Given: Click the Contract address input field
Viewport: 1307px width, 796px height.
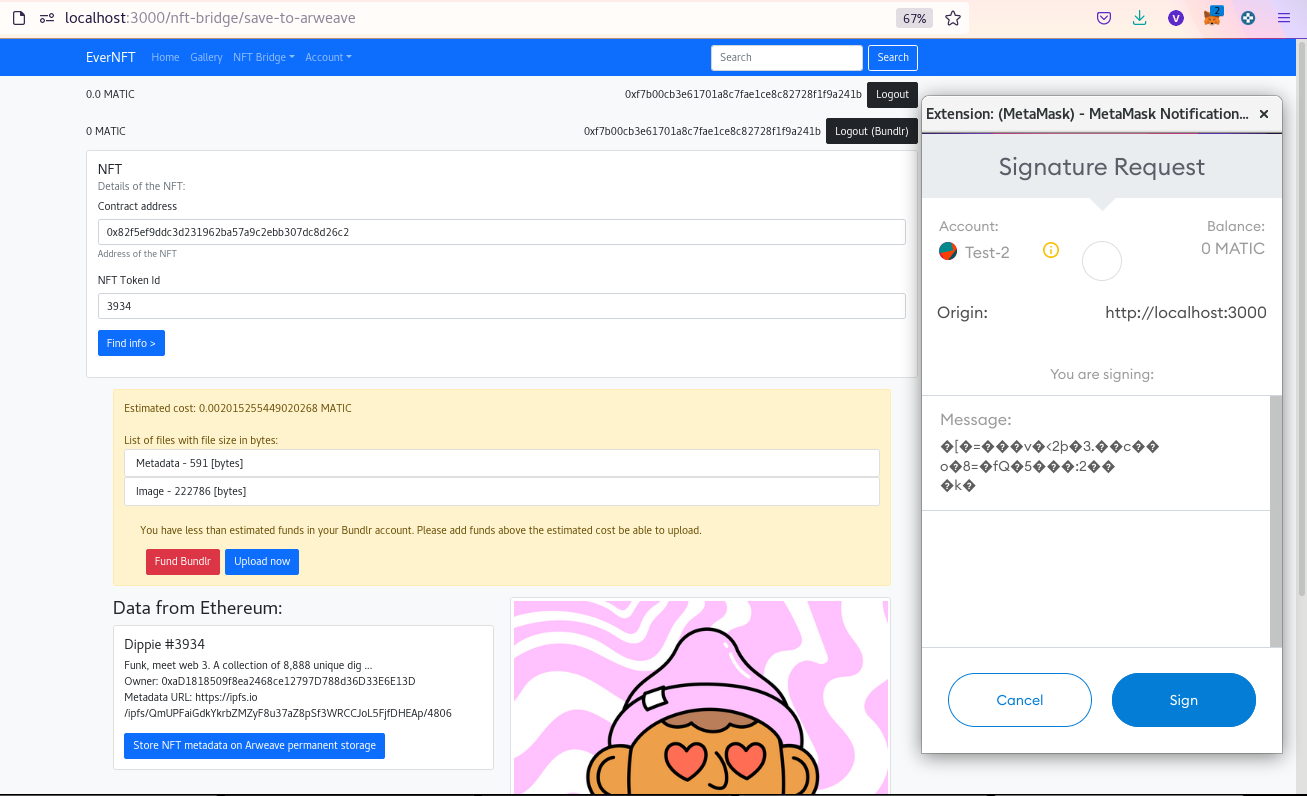Looking at the screenshot, I should 502,232.
